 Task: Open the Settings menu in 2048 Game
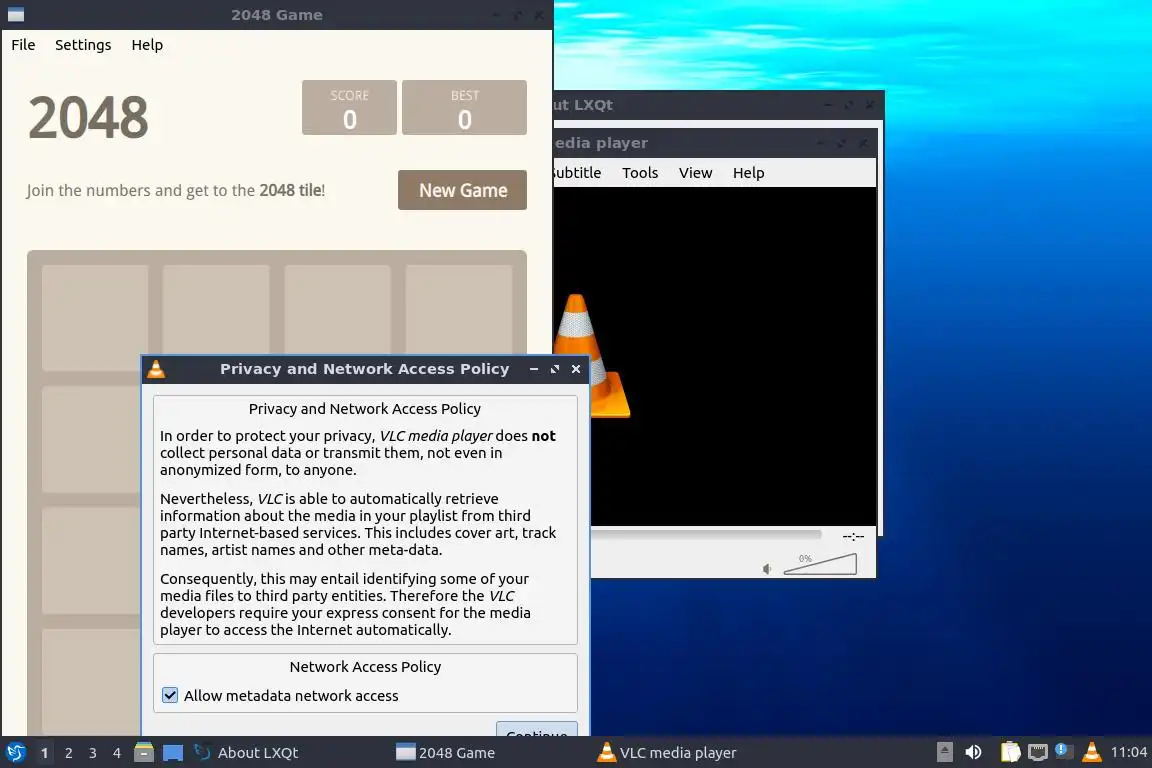(x=83, y=45)
